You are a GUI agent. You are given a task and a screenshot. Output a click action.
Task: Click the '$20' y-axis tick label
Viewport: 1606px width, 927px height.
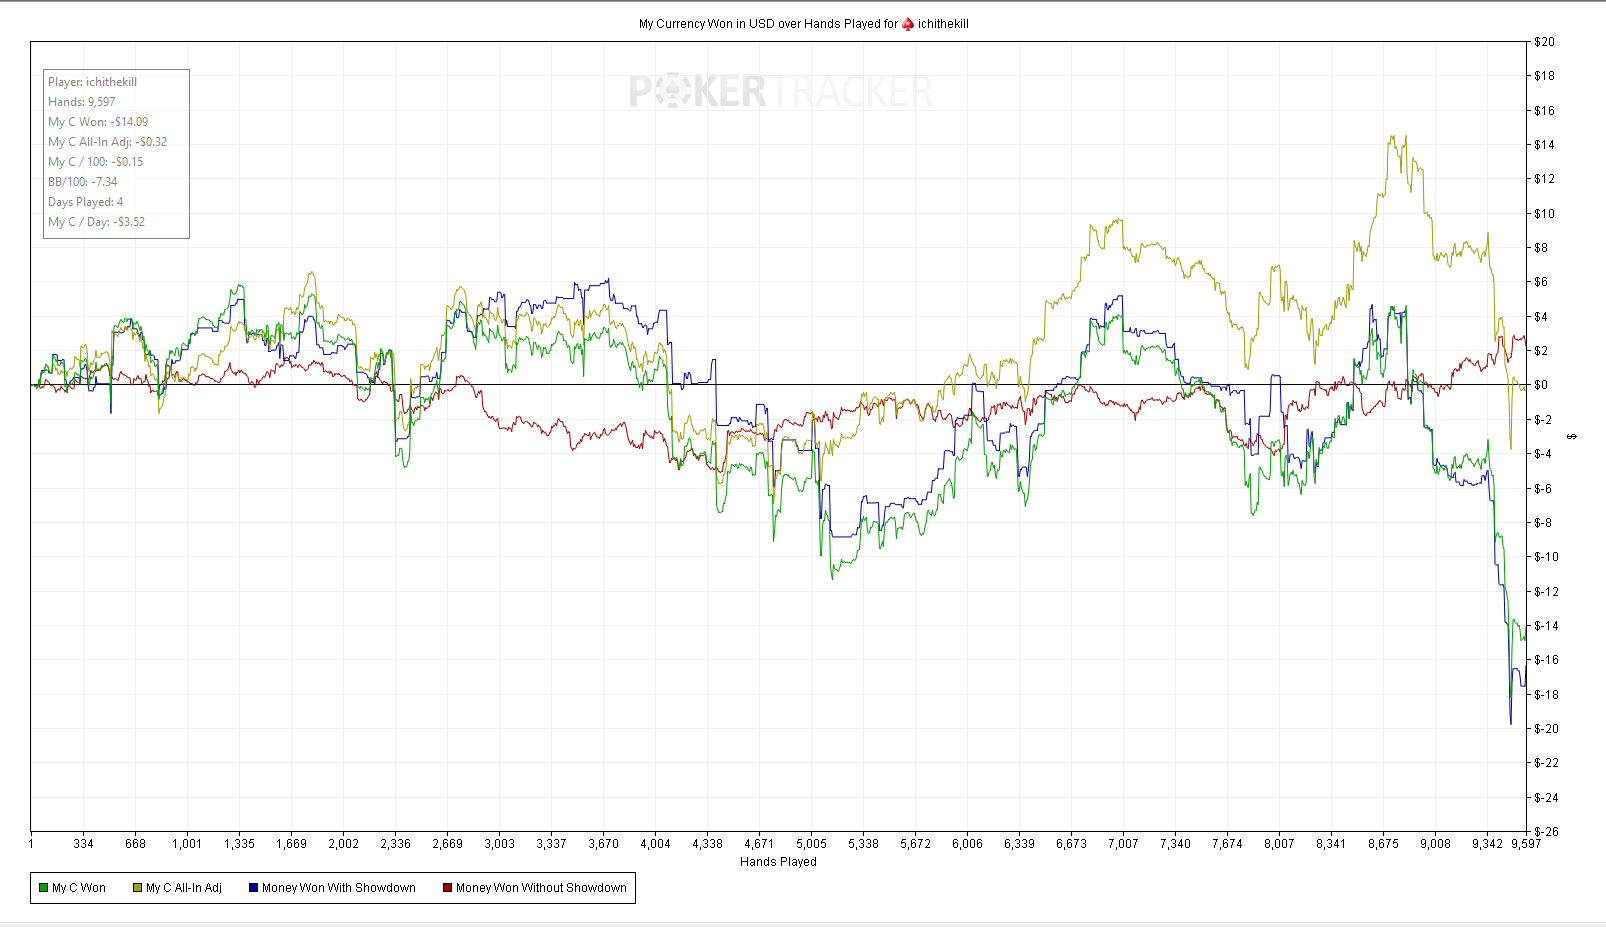click(1544, 42)
